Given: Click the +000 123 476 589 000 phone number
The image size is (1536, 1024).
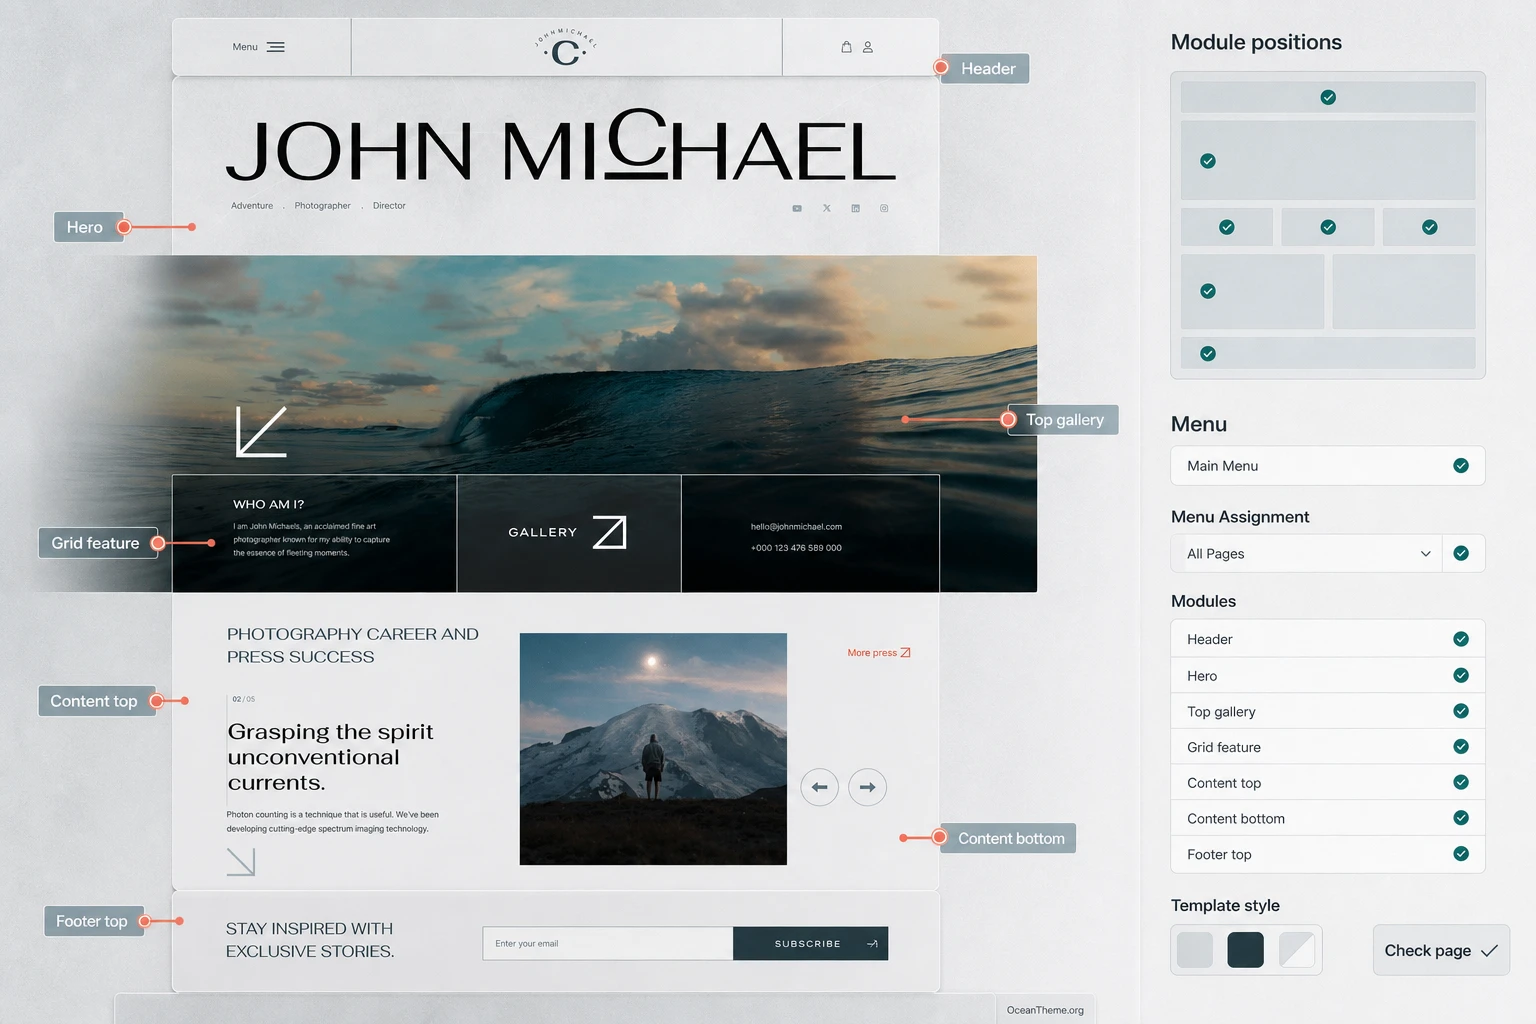Looking at the screenshot, I should (796, 548).
